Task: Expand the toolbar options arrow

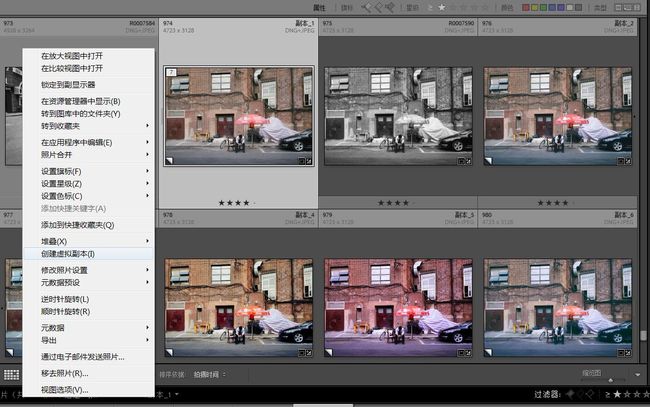Action: point(638,375)
